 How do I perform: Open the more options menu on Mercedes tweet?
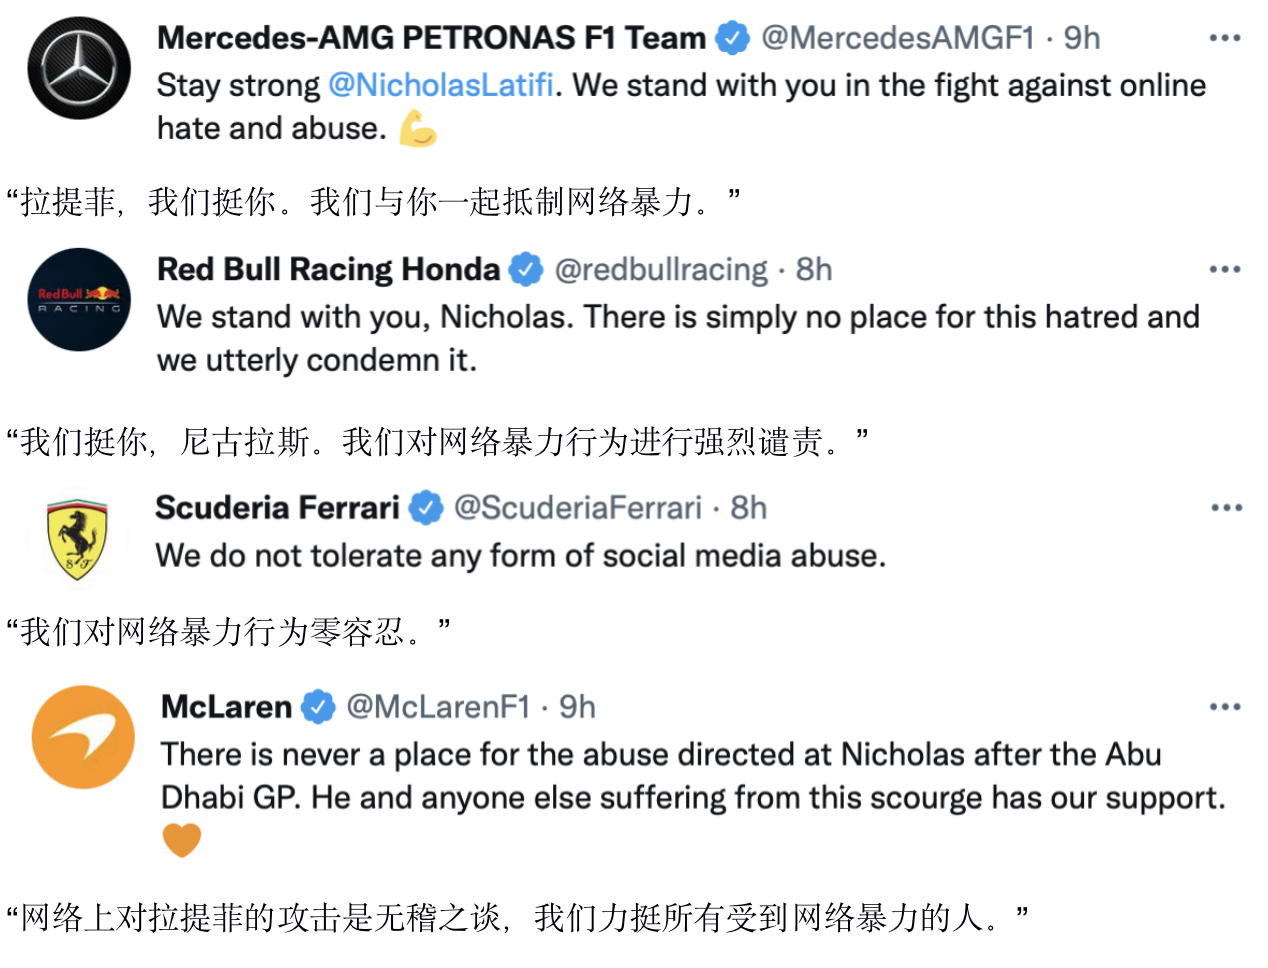1224,38
